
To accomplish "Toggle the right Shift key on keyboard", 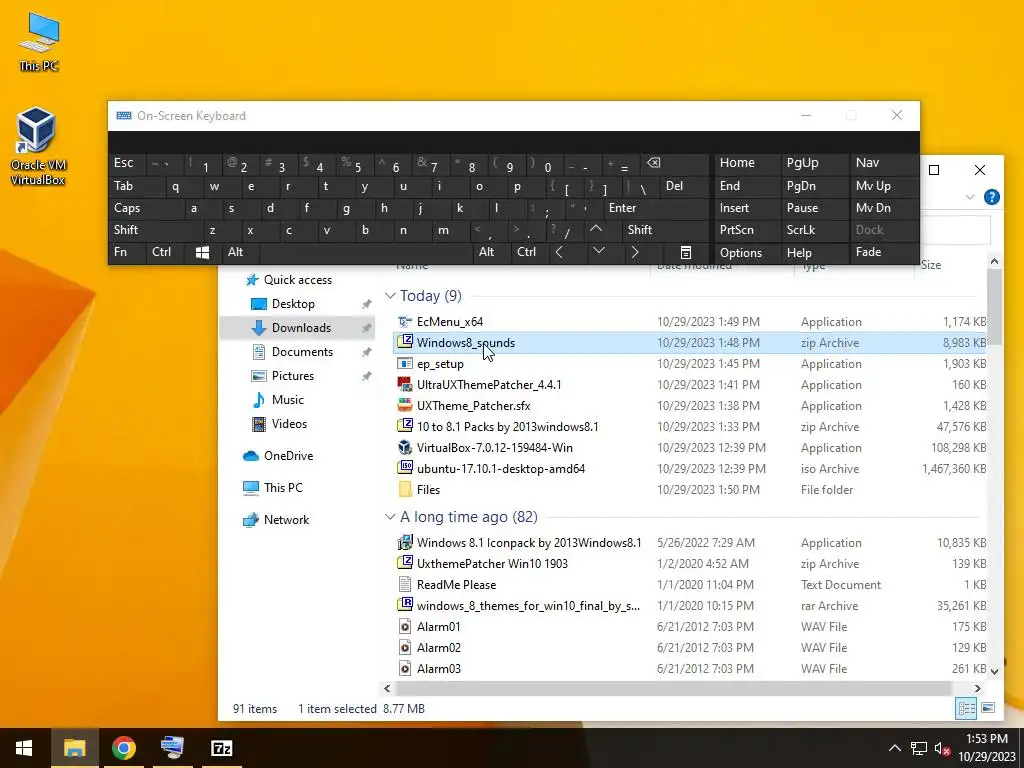I will tap(665, 230).
